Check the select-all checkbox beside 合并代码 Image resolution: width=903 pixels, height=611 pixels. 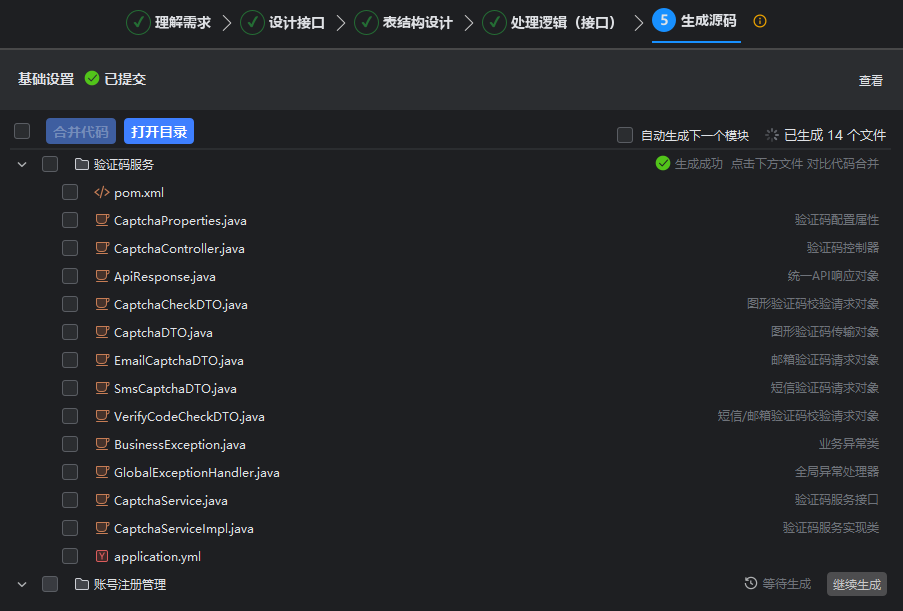pyautogui.click(x=22, y=131)
